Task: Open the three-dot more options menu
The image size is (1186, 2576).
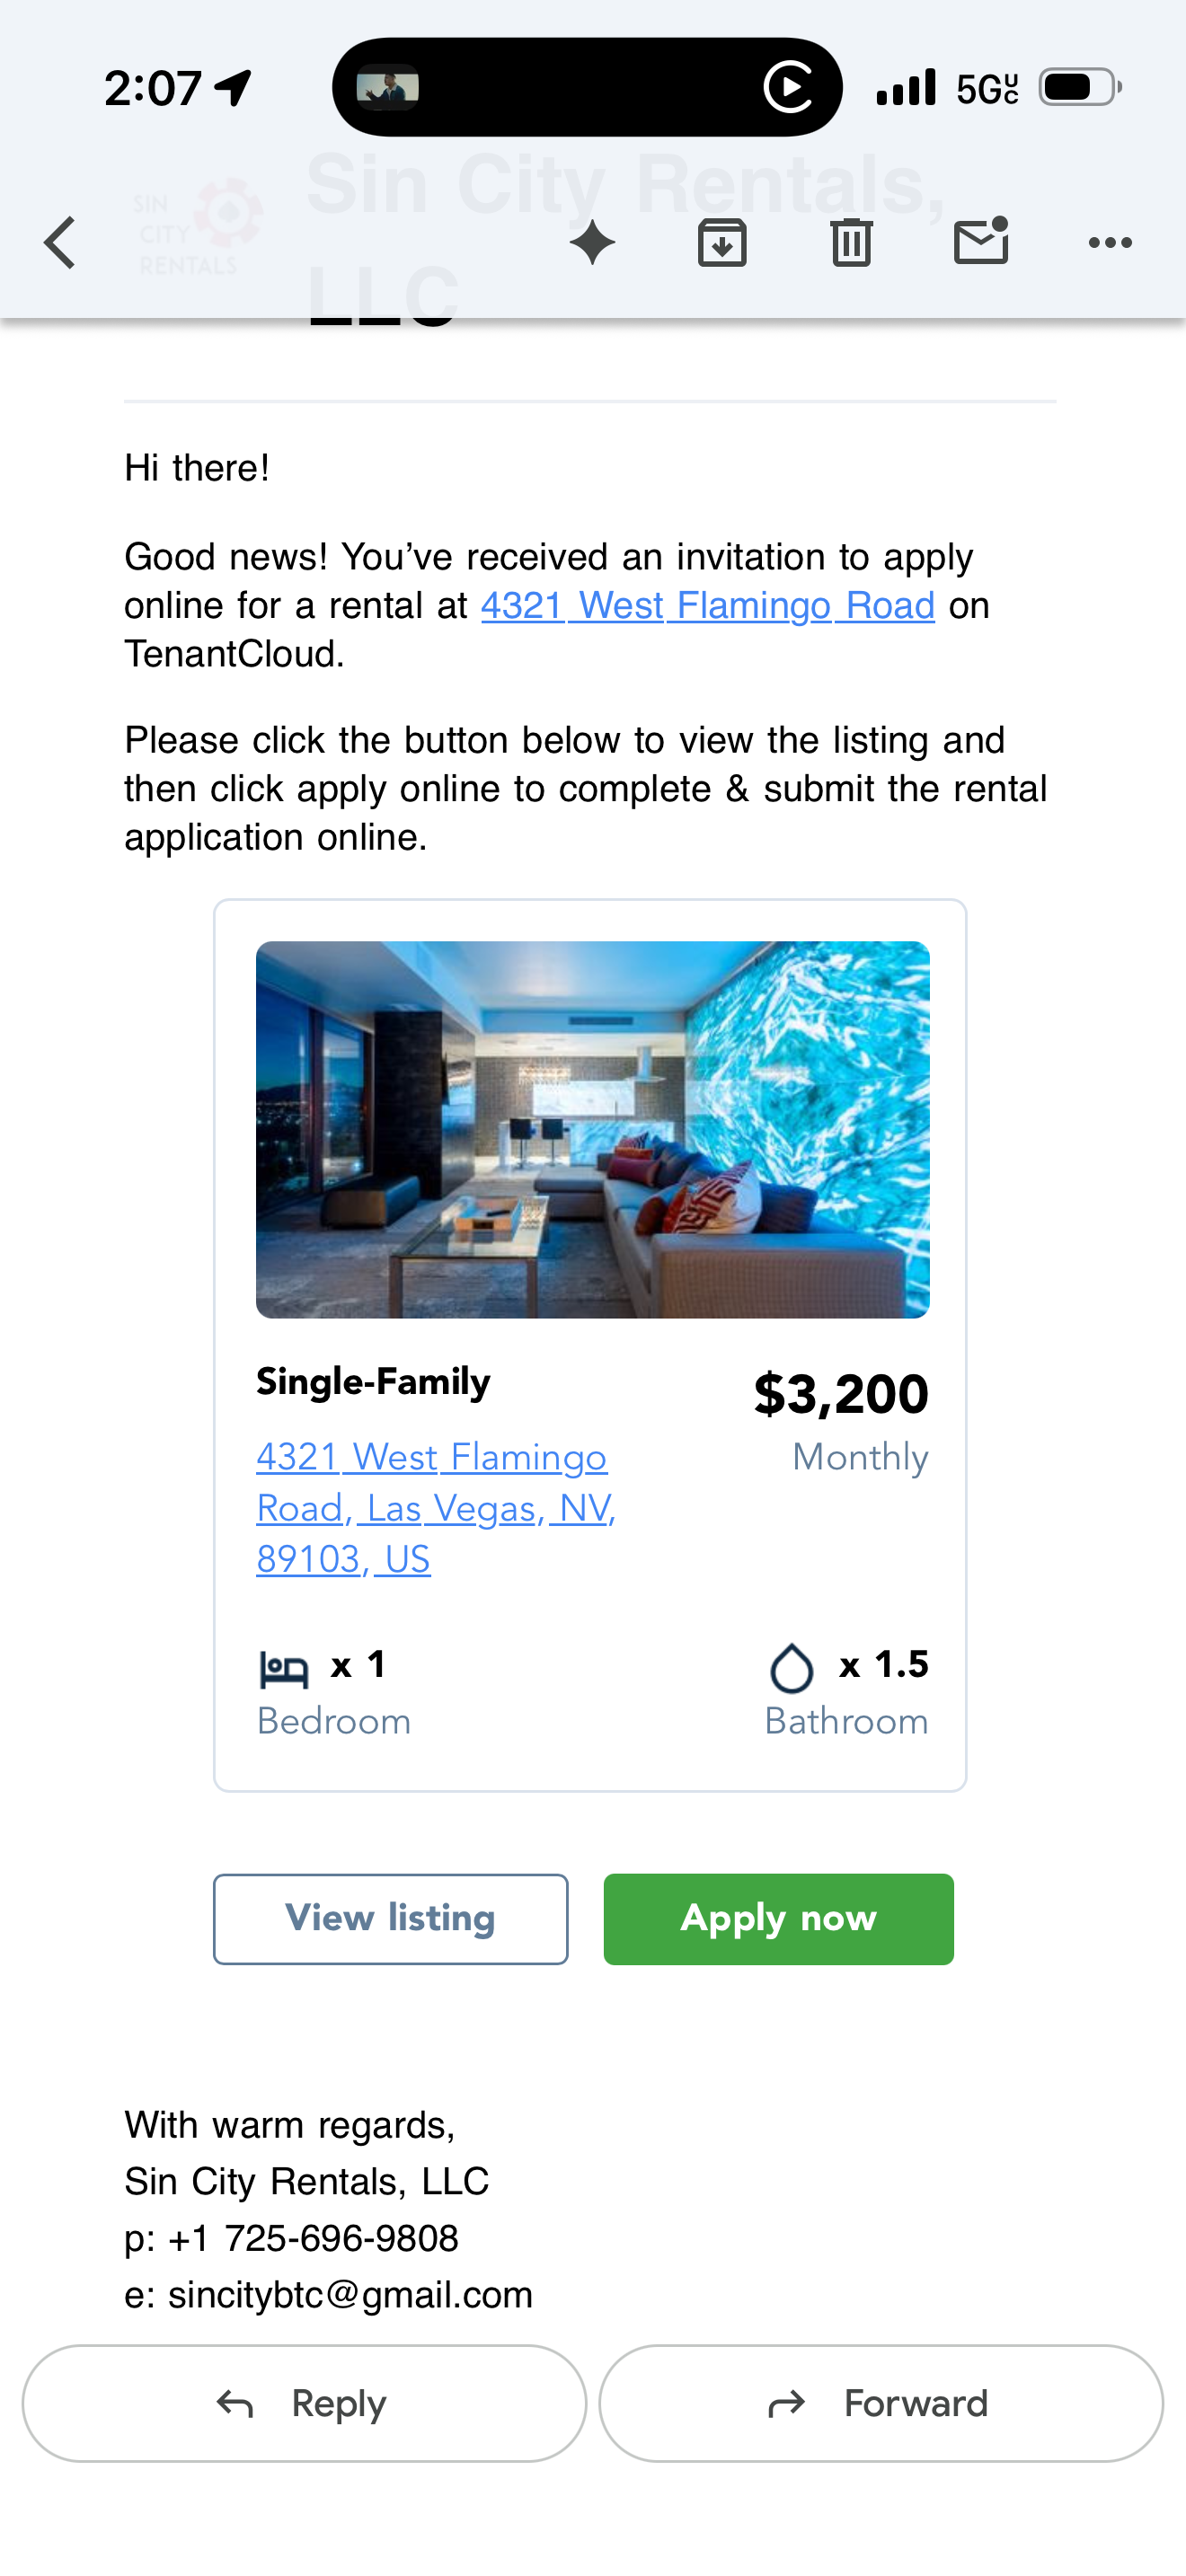Action: pos(1110,243)
